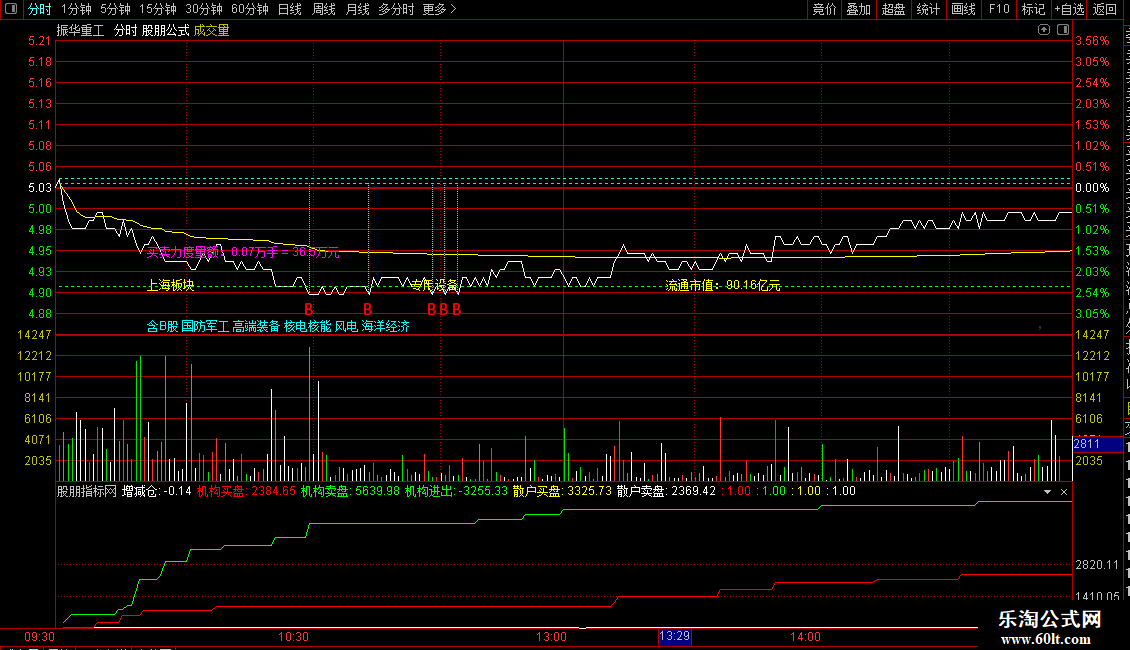Image resolution: width=1130 pixels, height=650 pixels.
Task: Click the 标记 mark button
Action: (1033, 9)
